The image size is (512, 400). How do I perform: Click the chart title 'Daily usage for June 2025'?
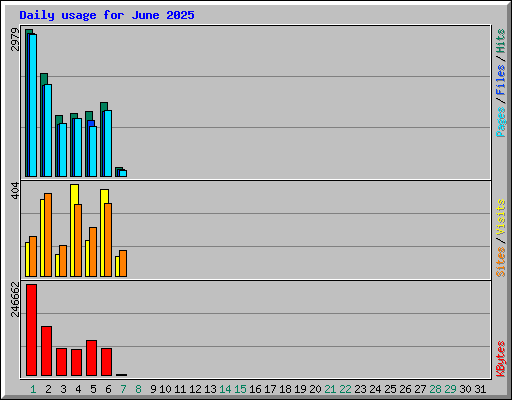[x=107, y=15]
